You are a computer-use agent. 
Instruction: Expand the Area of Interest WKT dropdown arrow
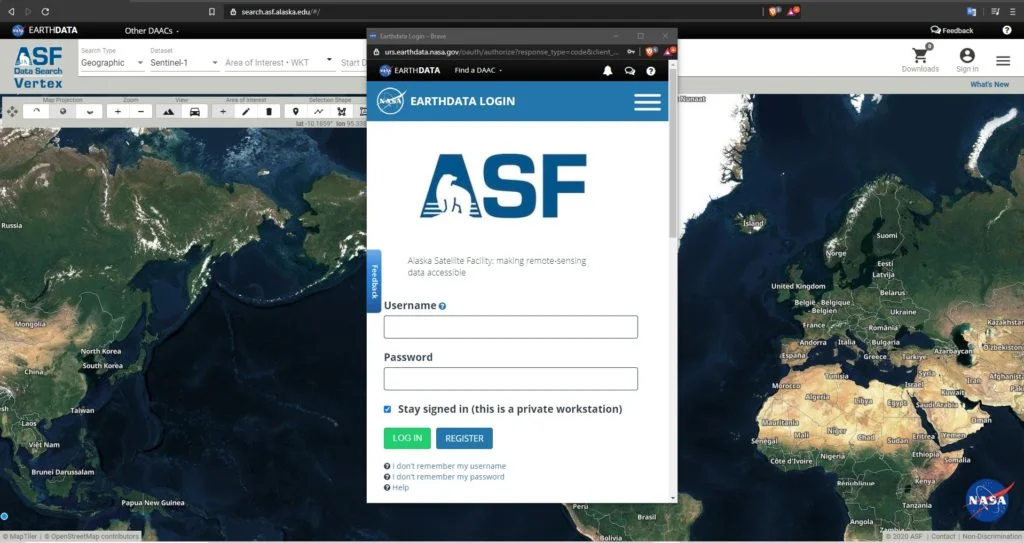coord(329,59)
